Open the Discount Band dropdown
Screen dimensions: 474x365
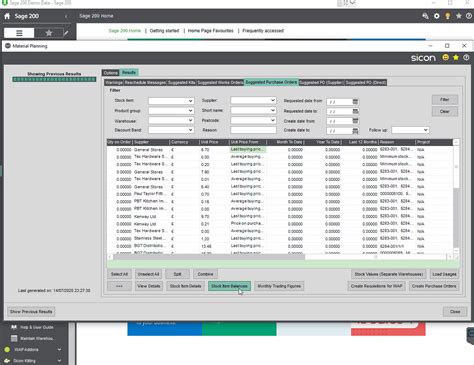click(171, 130)
